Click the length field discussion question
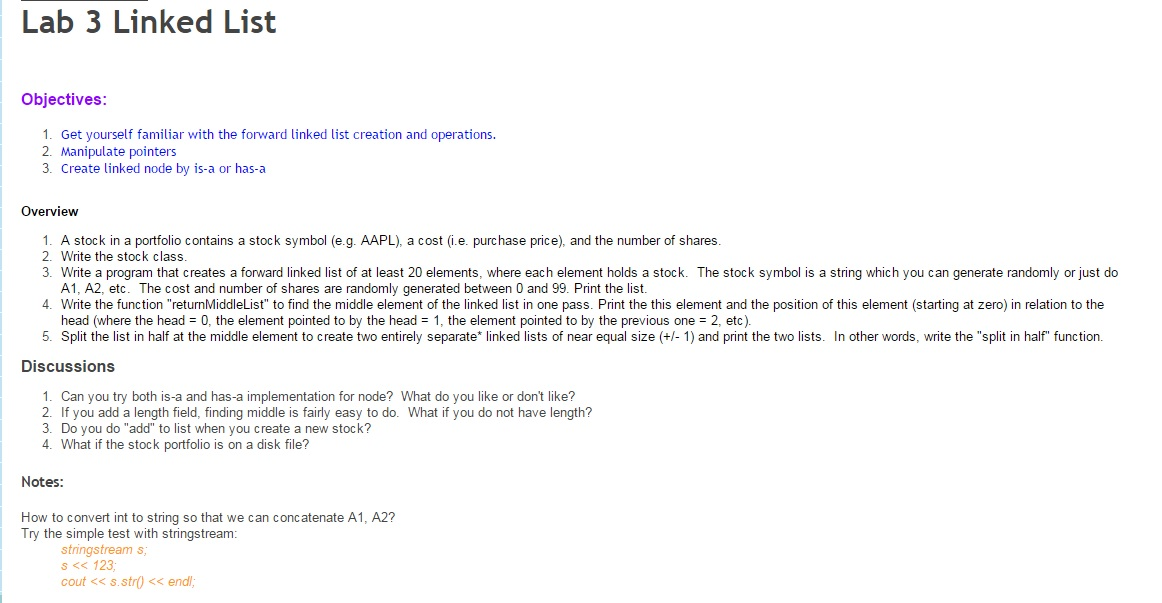Image resolution: width=1162 pixels, height=603 pixels. pos(326,412)
